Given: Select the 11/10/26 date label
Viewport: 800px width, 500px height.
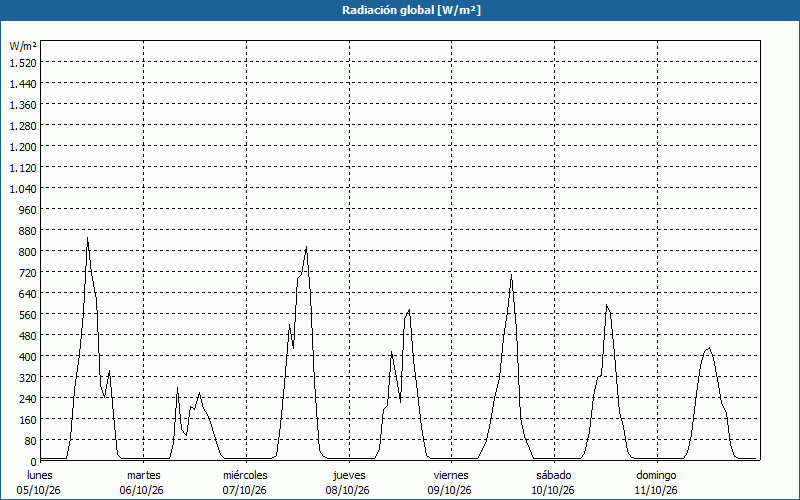Looking at the screenshot, I should tap(656, 491).
